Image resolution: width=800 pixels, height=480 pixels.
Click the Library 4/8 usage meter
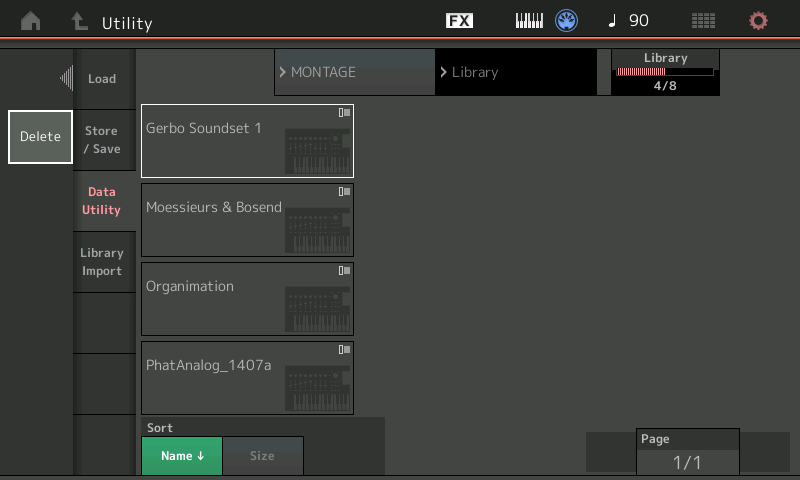[x=665, y=72]
